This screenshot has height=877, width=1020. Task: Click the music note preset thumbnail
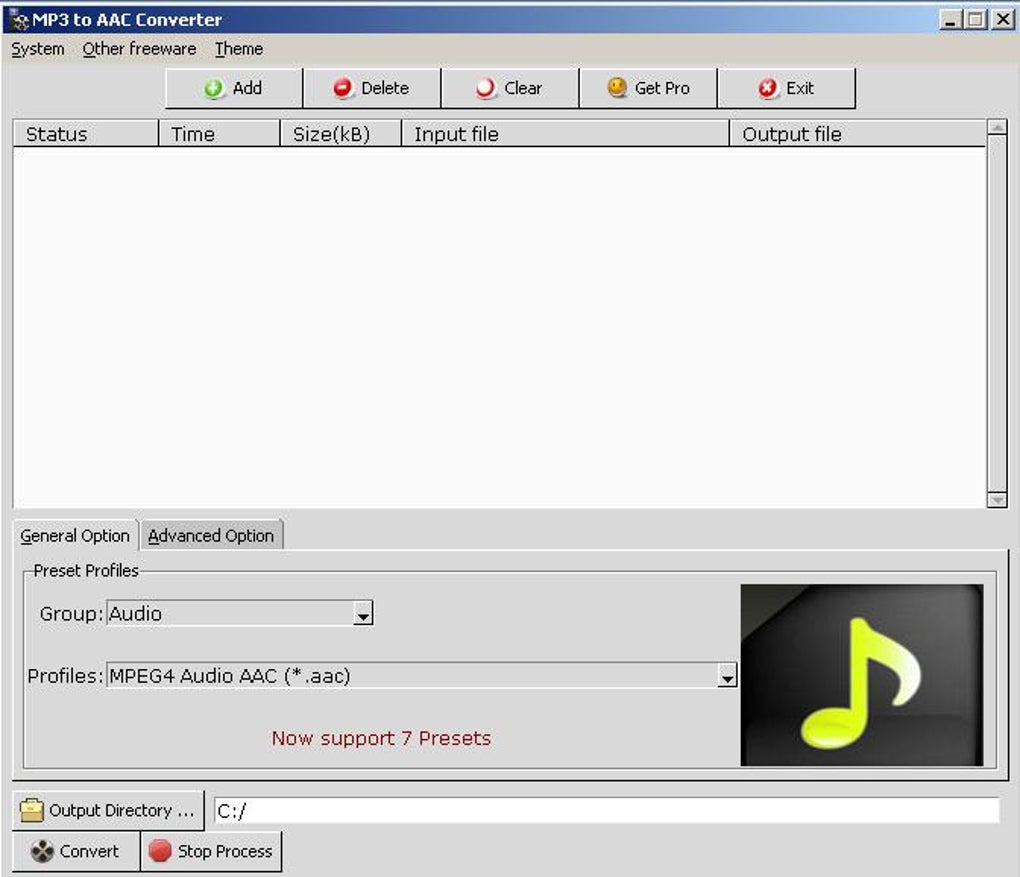click(x=862, y=675)
